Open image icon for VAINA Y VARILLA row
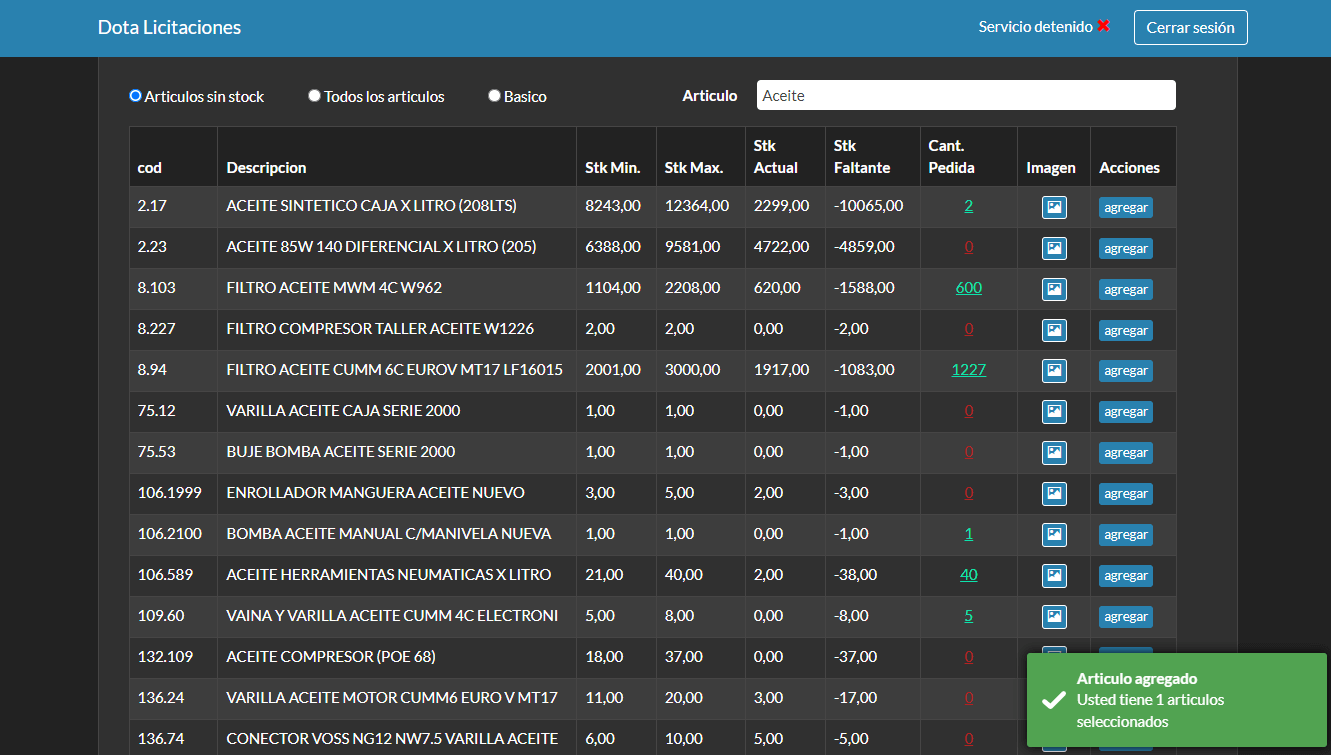This screenshot has height=755, width=1331. [1054, 617]
